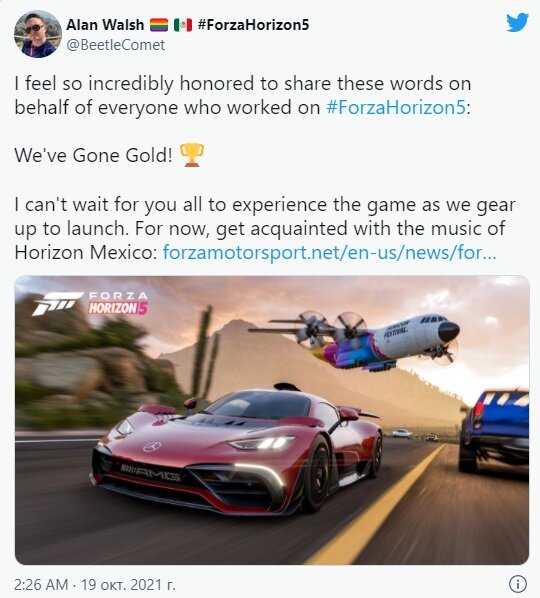Image resolution: width=540 pixels, height=598 pixels.
Task: Open the #ForzaHorizon5 hashtag in tweet text
Action: [396, 108]
